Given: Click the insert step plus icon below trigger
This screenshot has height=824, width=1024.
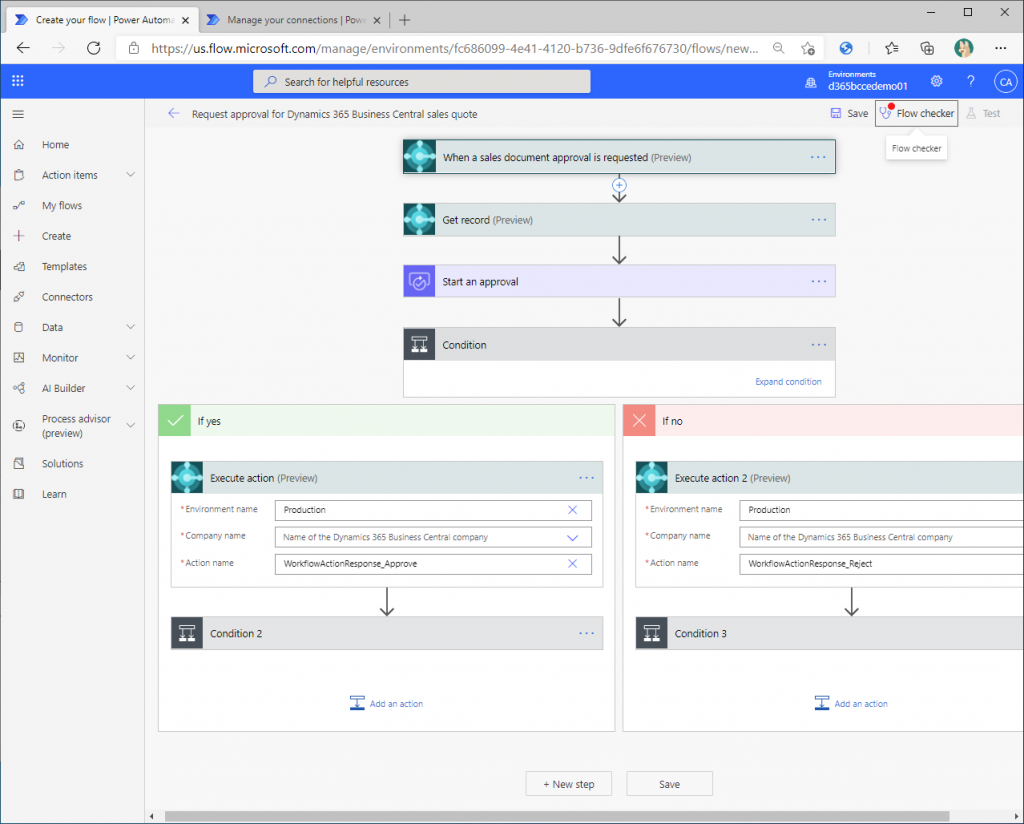Looking at the screenshot, I should pos(619,185).
